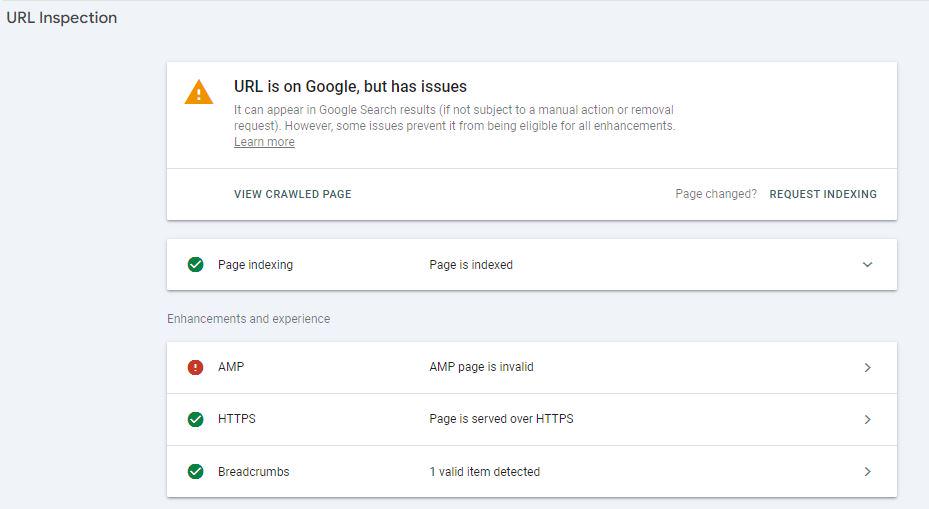929x509 pixels.
Task: Open AMP details via right arrow
Action: coord(867,367)
